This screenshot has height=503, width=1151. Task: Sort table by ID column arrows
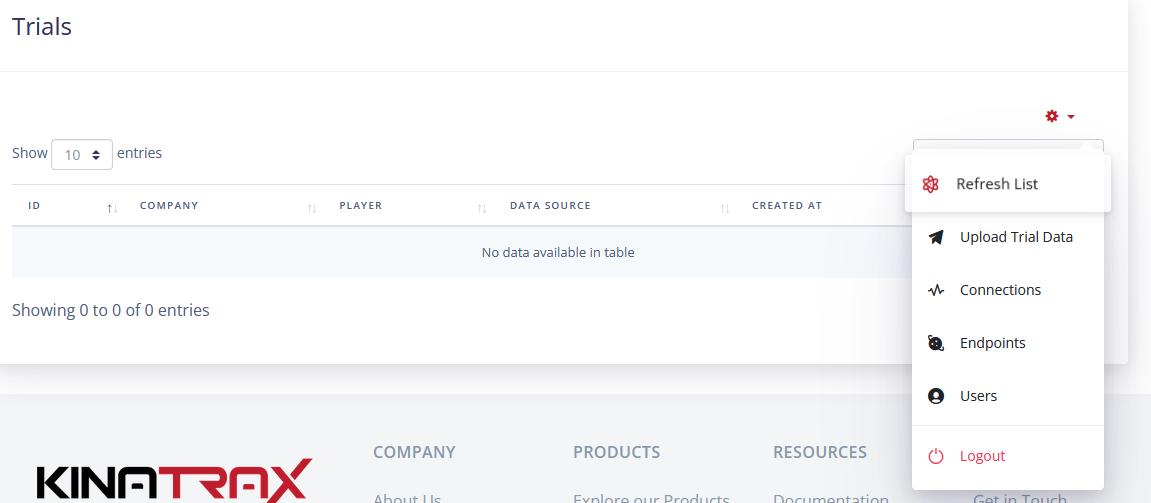click(x=112, y=207)
